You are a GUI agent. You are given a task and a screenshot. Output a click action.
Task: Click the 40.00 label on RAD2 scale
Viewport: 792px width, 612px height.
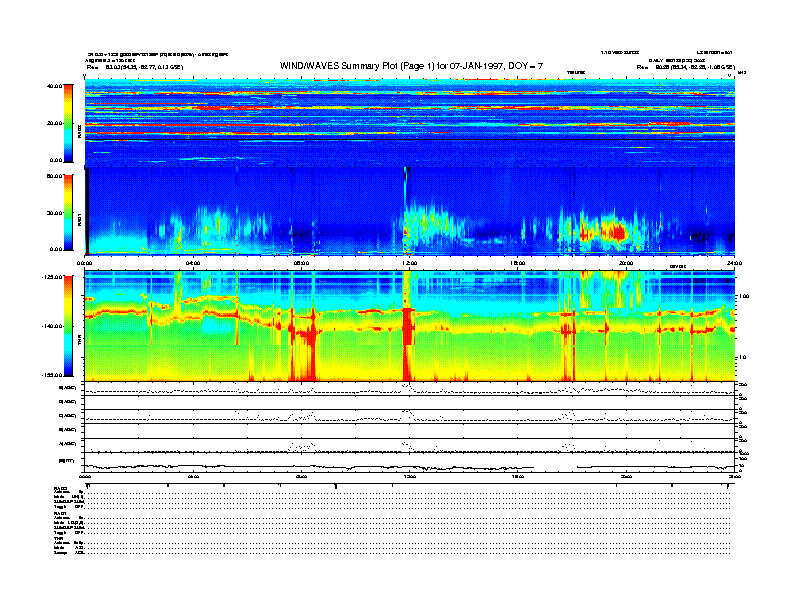tap(55, 86)
